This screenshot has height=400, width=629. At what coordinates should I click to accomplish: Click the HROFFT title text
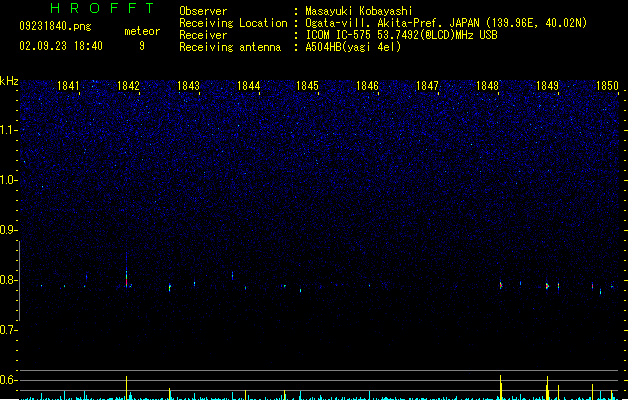pos(102,8)
